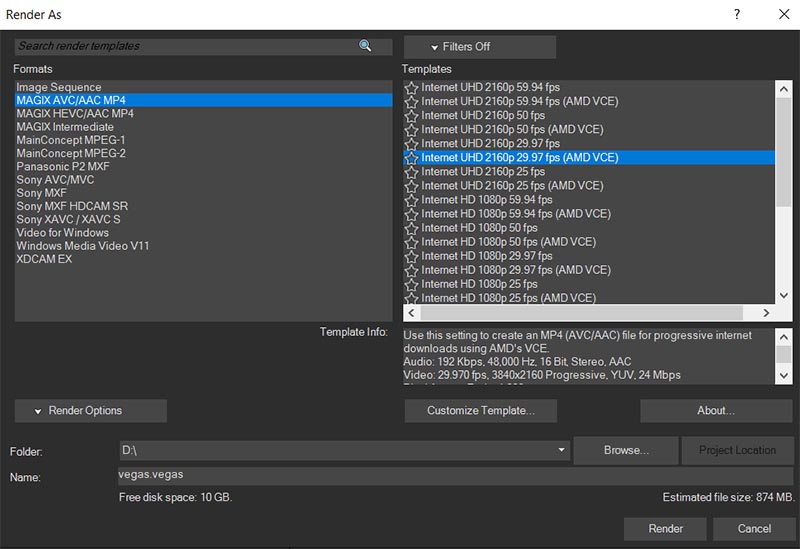Star the UHD 2160p 25 fps (AMD VCE) template
800x549 pixels.
[411, 186]
